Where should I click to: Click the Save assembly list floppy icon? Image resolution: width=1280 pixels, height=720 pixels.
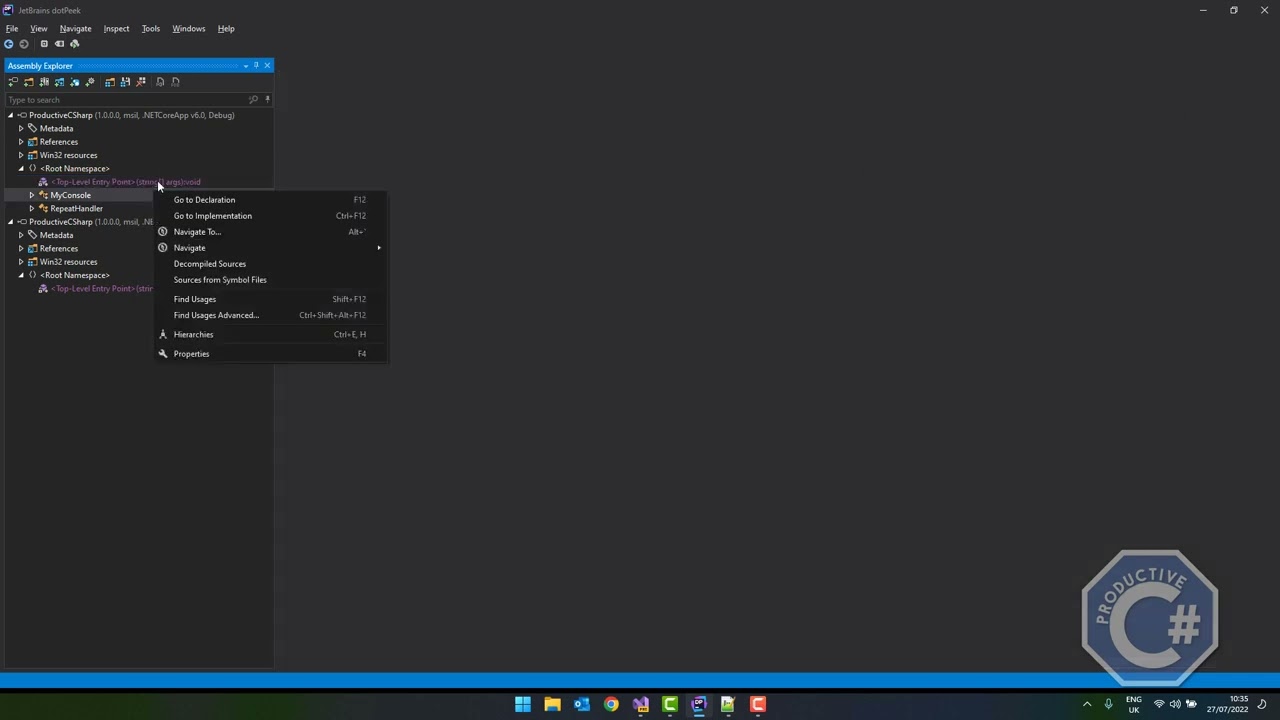(125, 82)
